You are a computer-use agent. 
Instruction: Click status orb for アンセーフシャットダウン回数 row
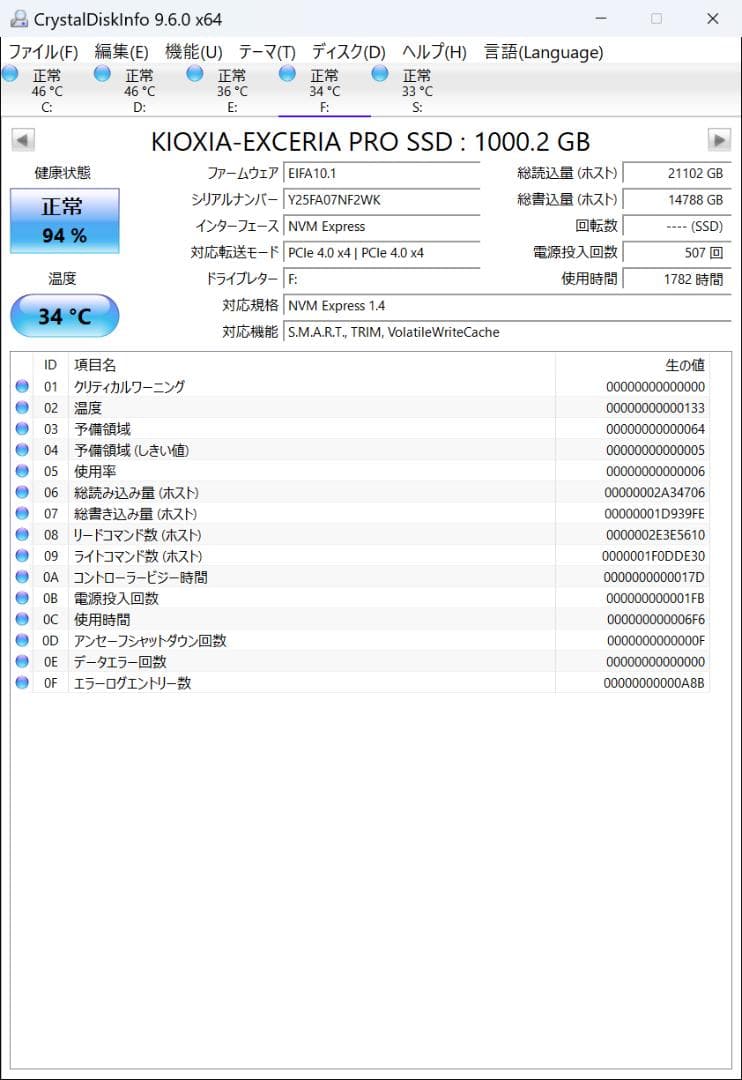tap(22, 641)
